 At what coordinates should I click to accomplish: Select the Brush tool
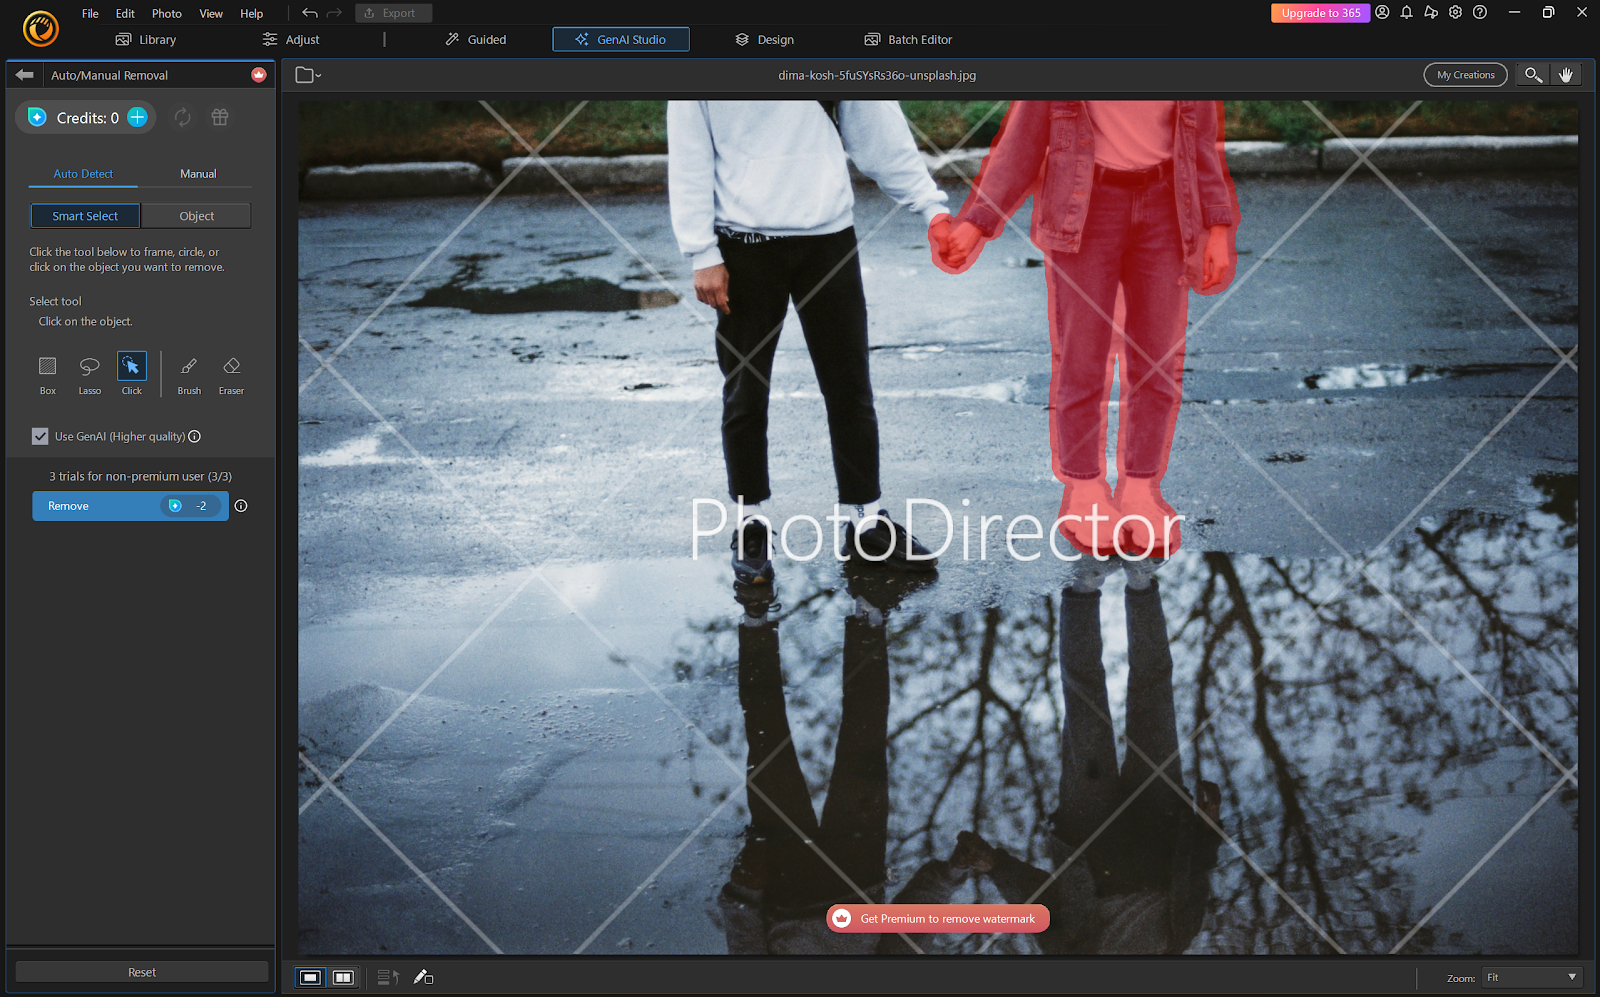pos(188,366)
